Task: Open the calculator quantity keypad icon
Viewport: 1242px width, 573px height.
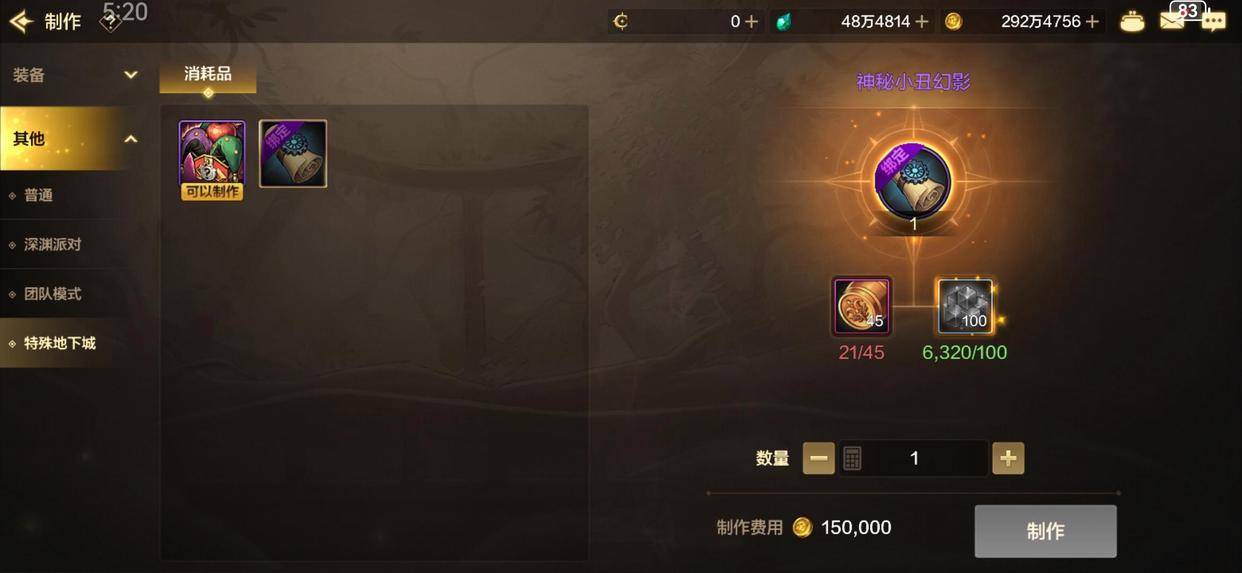Action: click(x=852, y=458)
